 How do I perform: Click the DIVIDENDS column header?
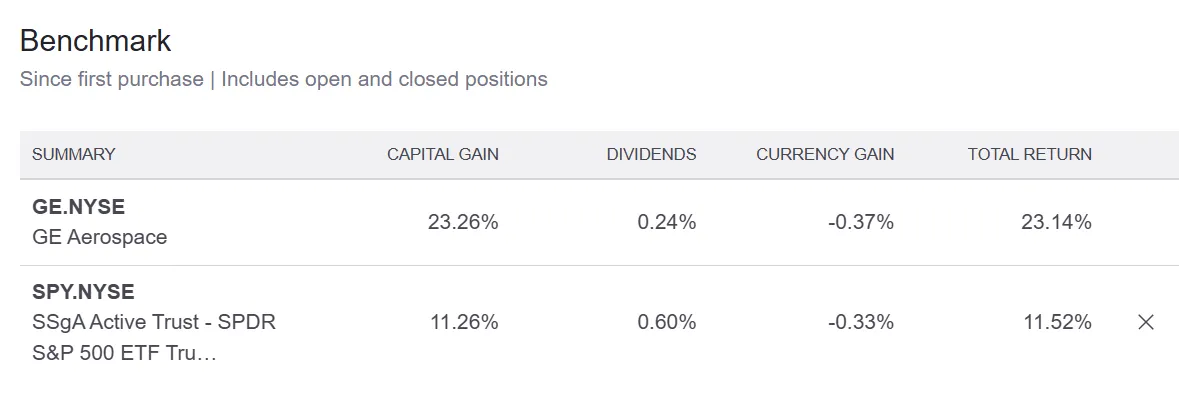click(x=651, y=154)
